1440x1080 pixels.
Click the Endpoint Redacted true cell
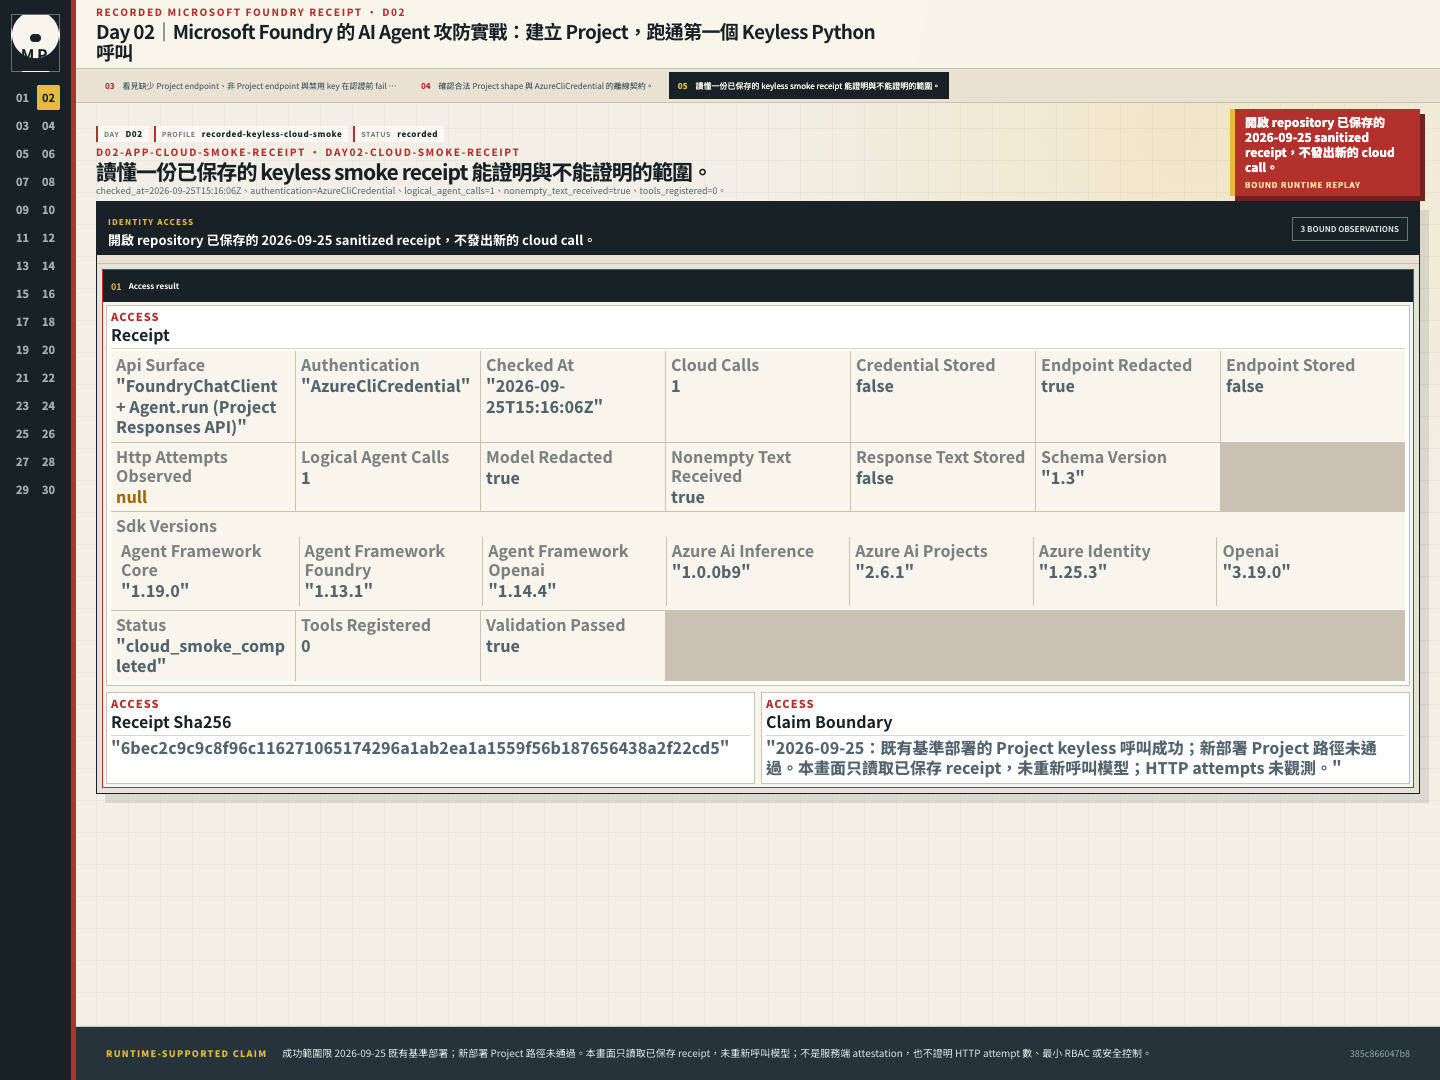[1127, 396]
